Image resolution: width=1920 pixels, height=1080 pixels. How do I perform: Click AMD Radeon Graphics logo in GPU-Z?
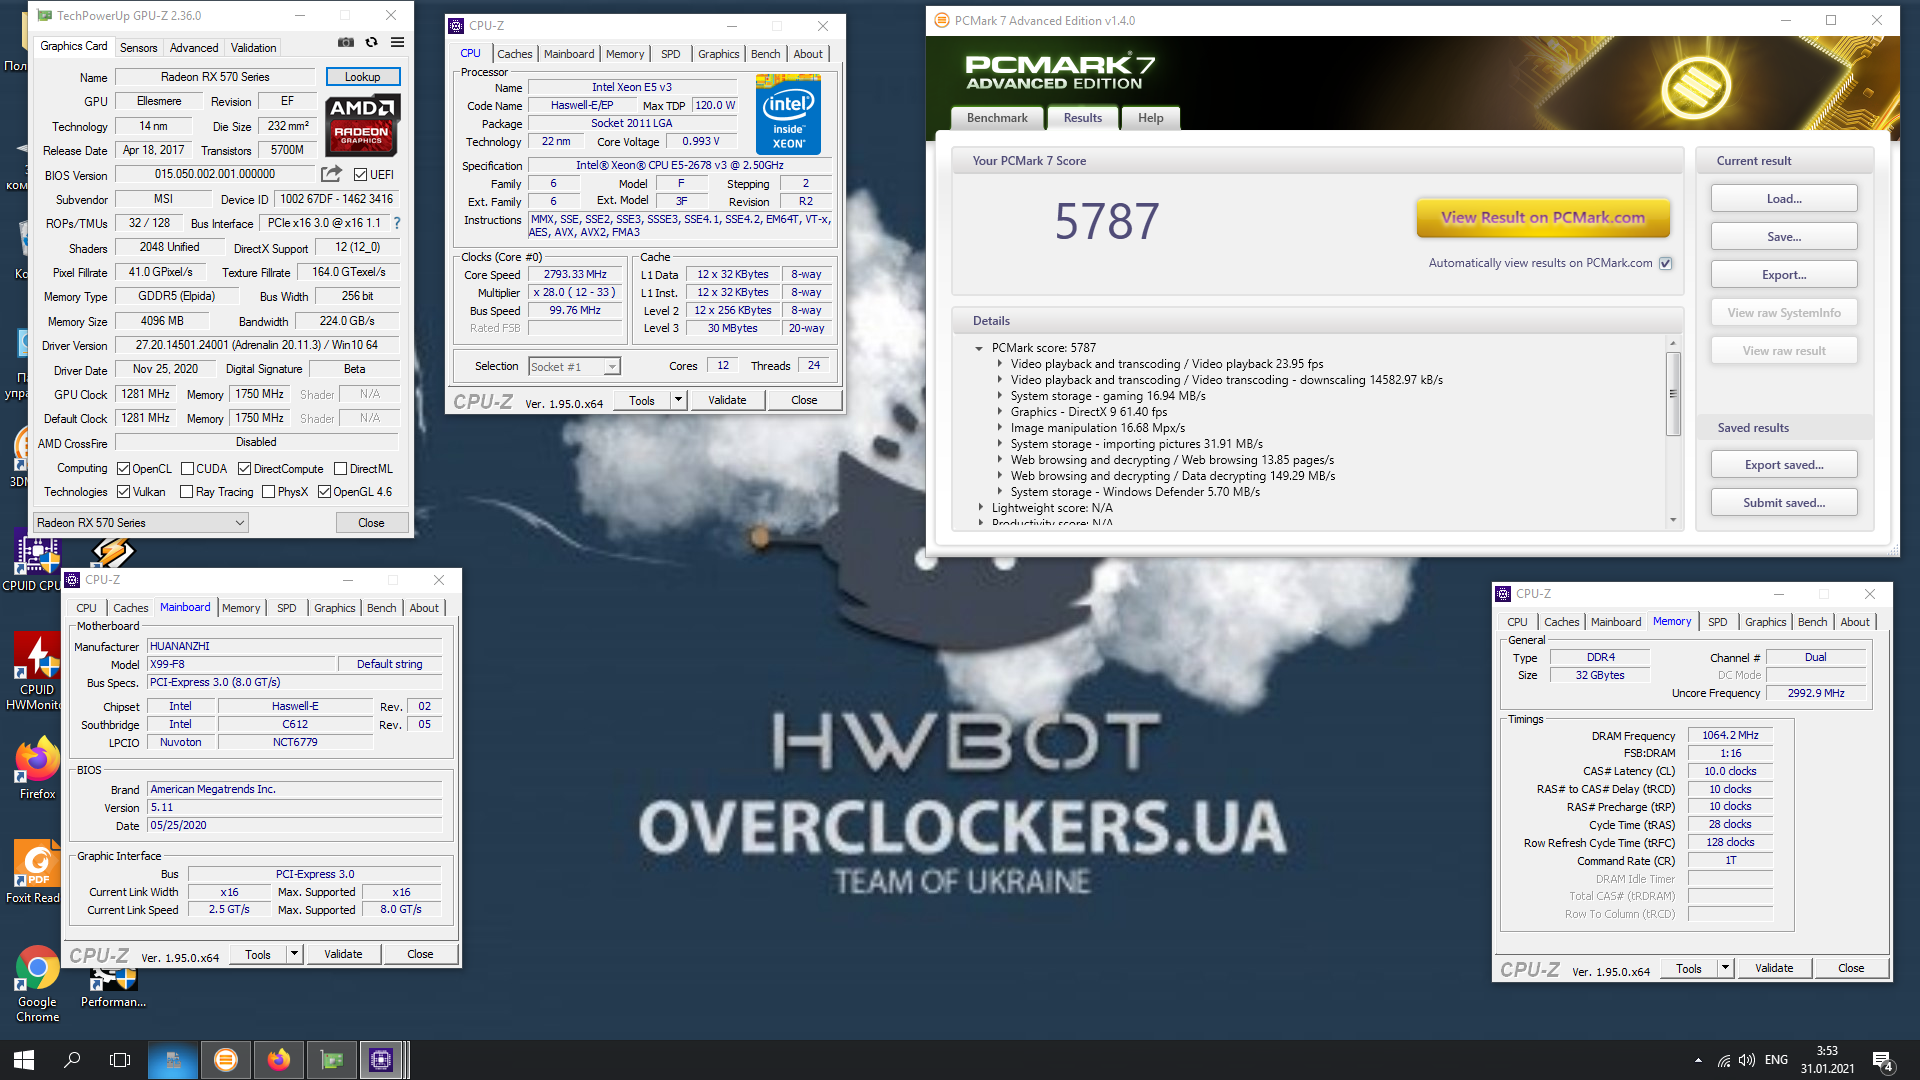[362, 126]
